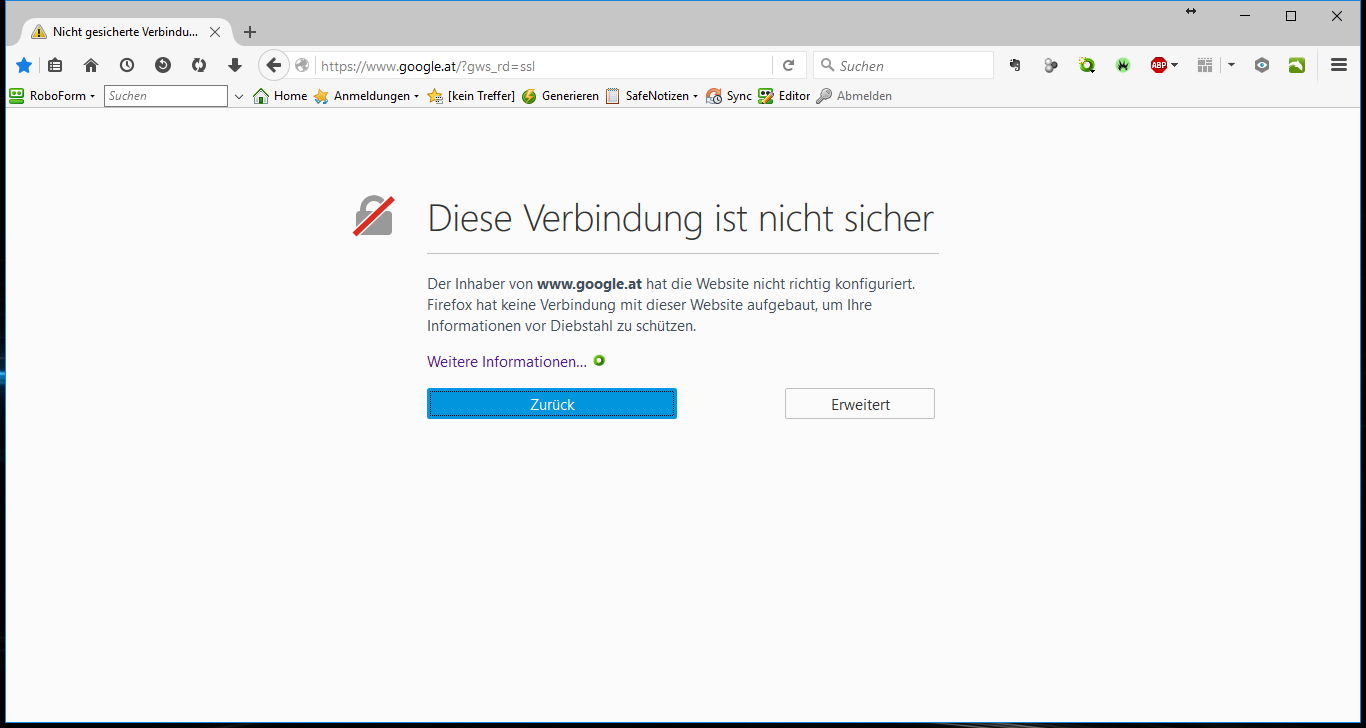Click the URL address bar
Viewport: 1366px width, 728px height.
540,66
